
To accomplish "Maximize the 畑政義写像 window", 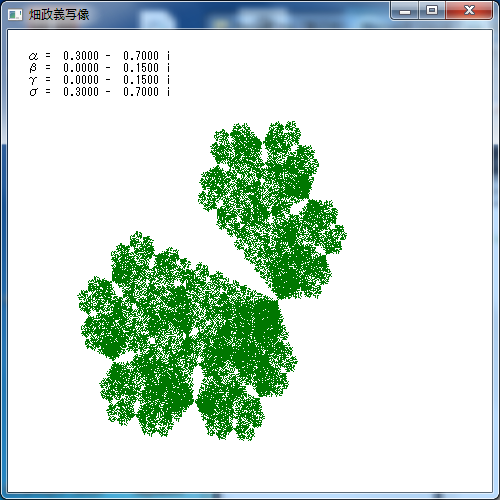I will (x=432, y=11).
